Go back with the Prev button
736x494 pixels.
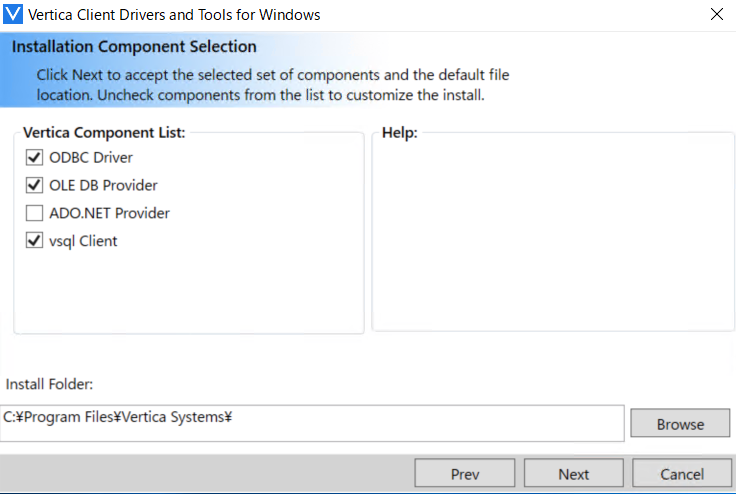click(x=465, y=474)
